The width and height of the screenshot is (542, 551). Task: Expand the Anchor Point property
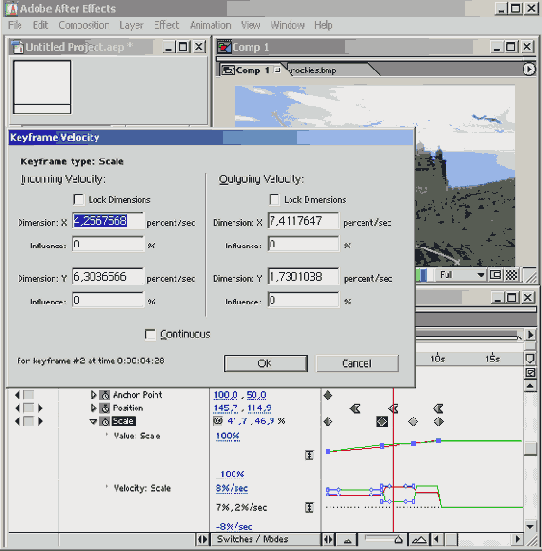click(93, 395)
